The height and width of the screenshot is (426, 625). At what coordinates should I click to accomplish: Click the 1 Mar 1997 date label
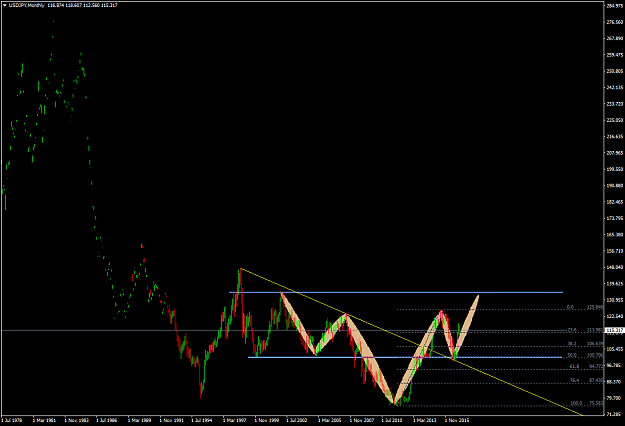[235, 420]
